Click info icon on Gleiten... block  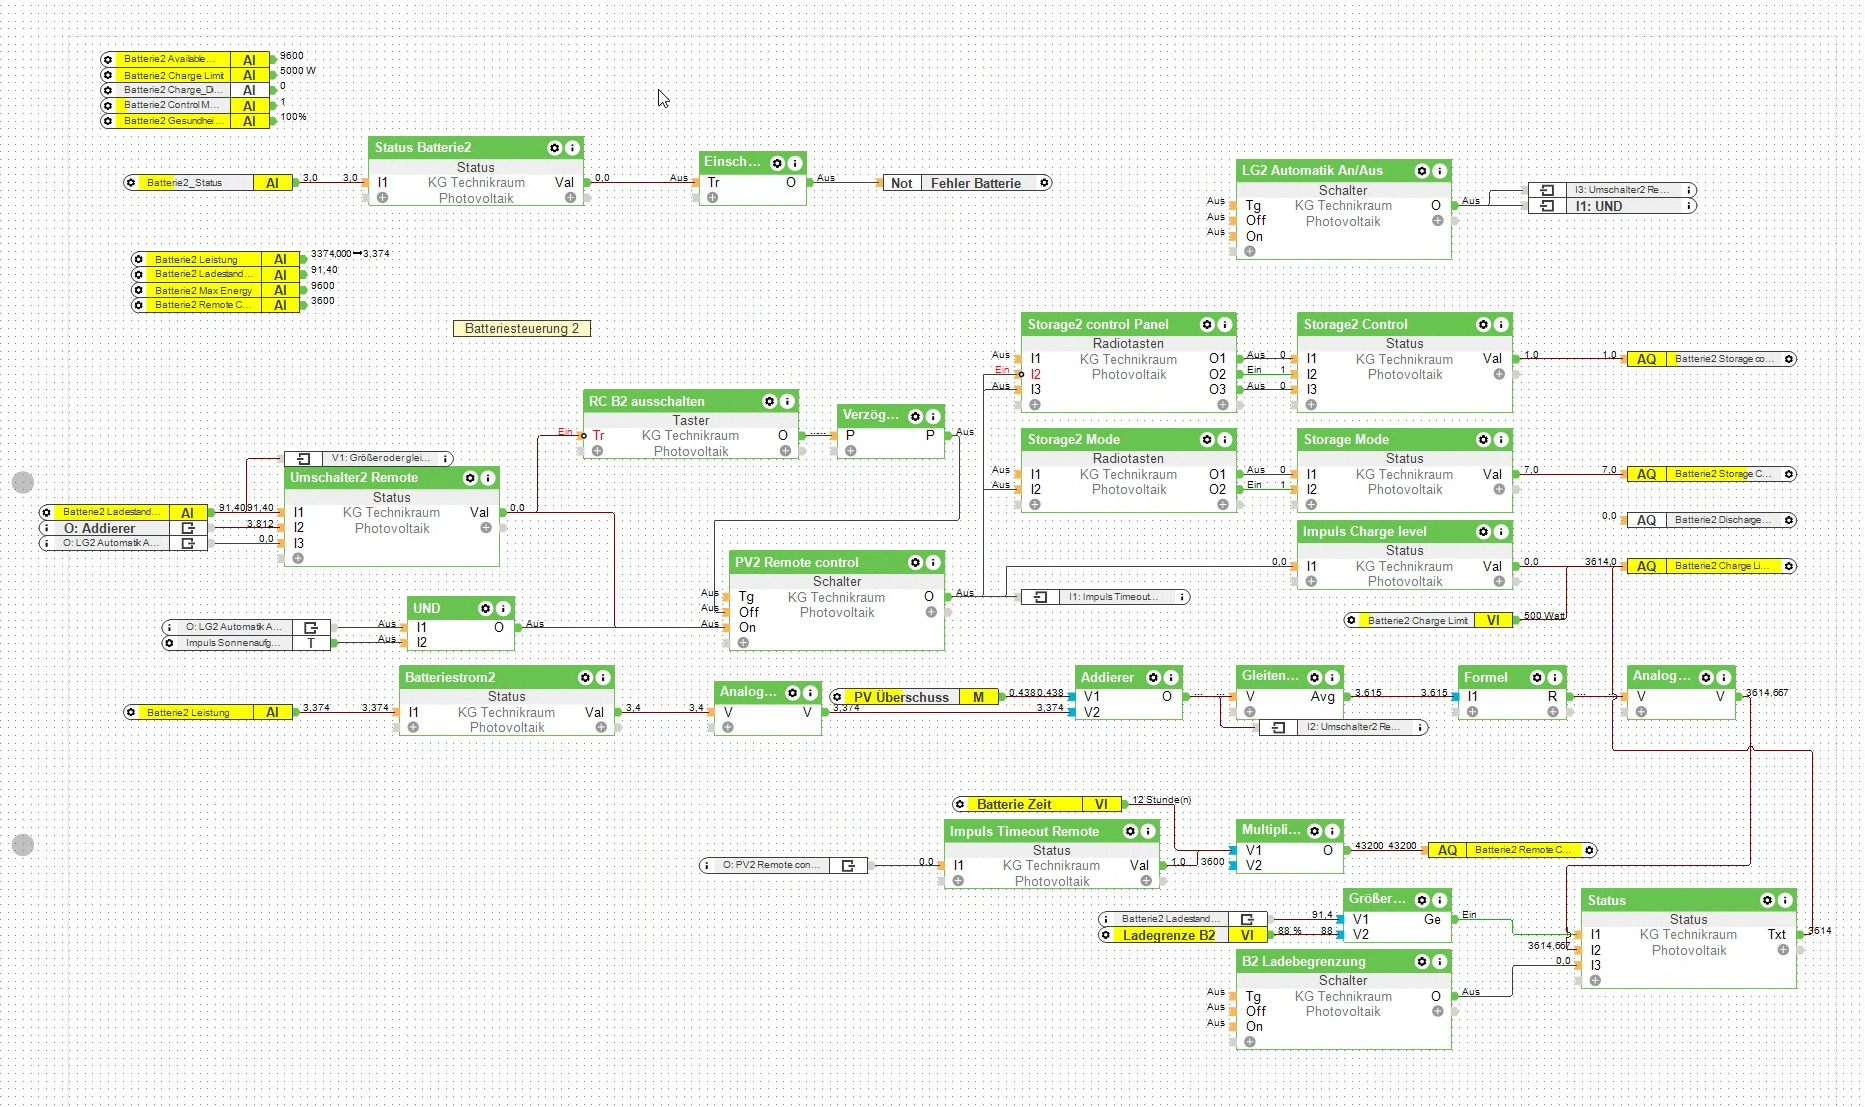tap(1333, 678)
